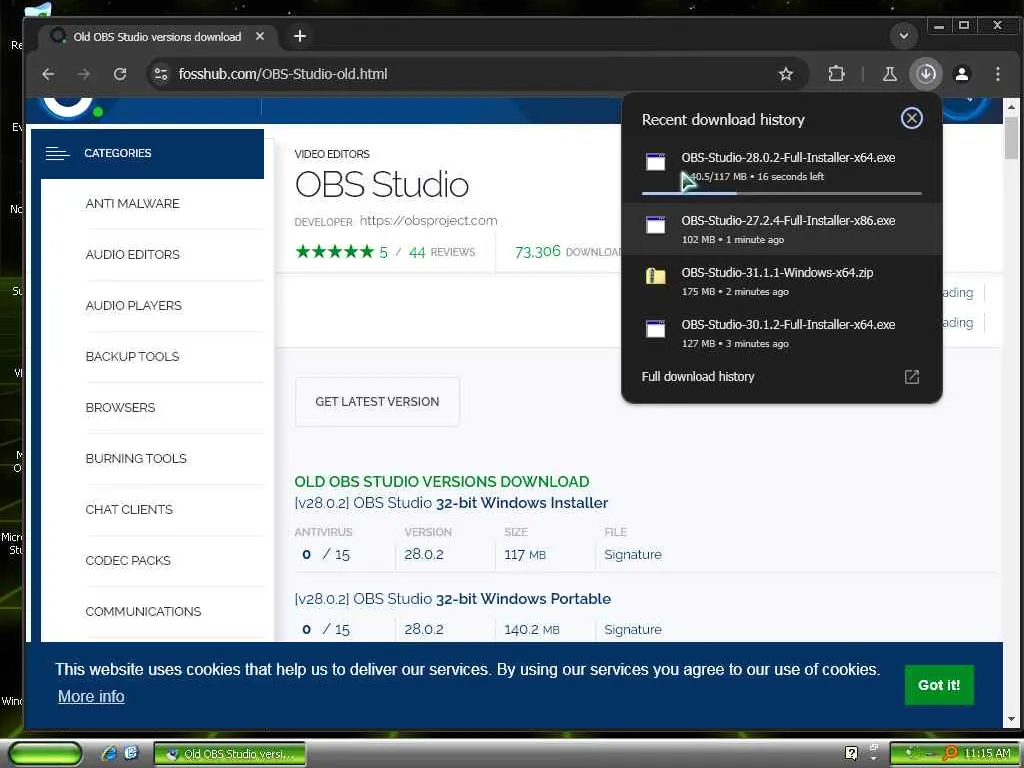The width and height of the screenshot is (1024, 768).
Task: Bookmark this page with the star icon
Action: [x=786, y=74]
